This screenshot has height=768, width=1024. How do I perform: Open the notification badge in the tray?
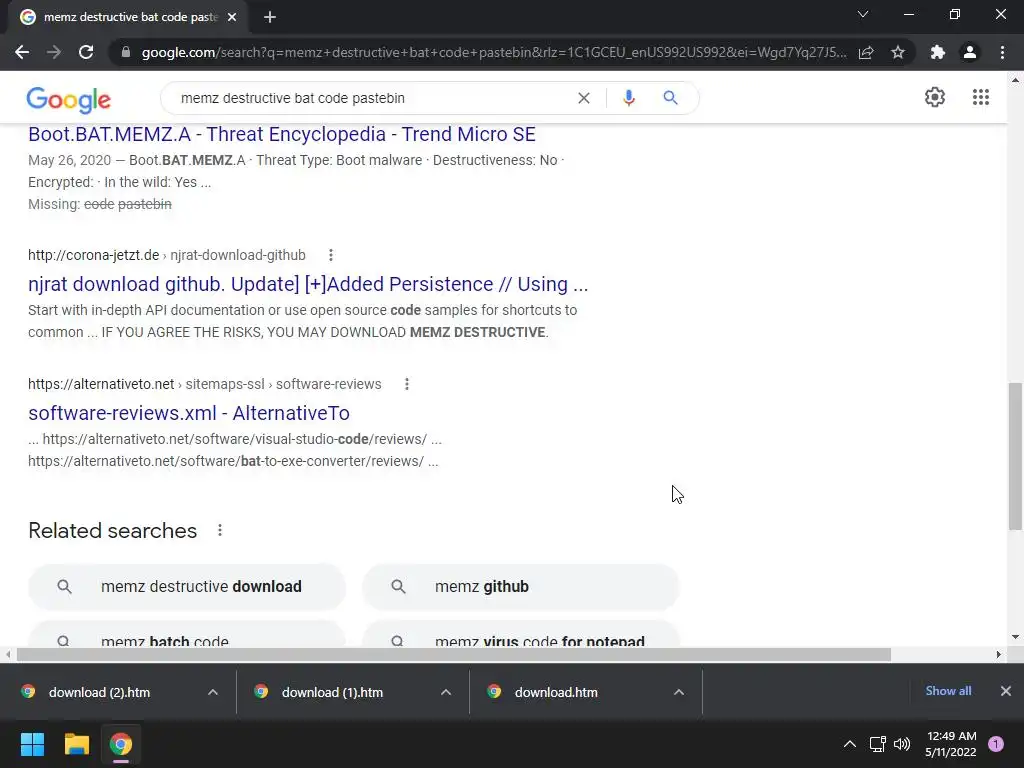tap(996, 744)
